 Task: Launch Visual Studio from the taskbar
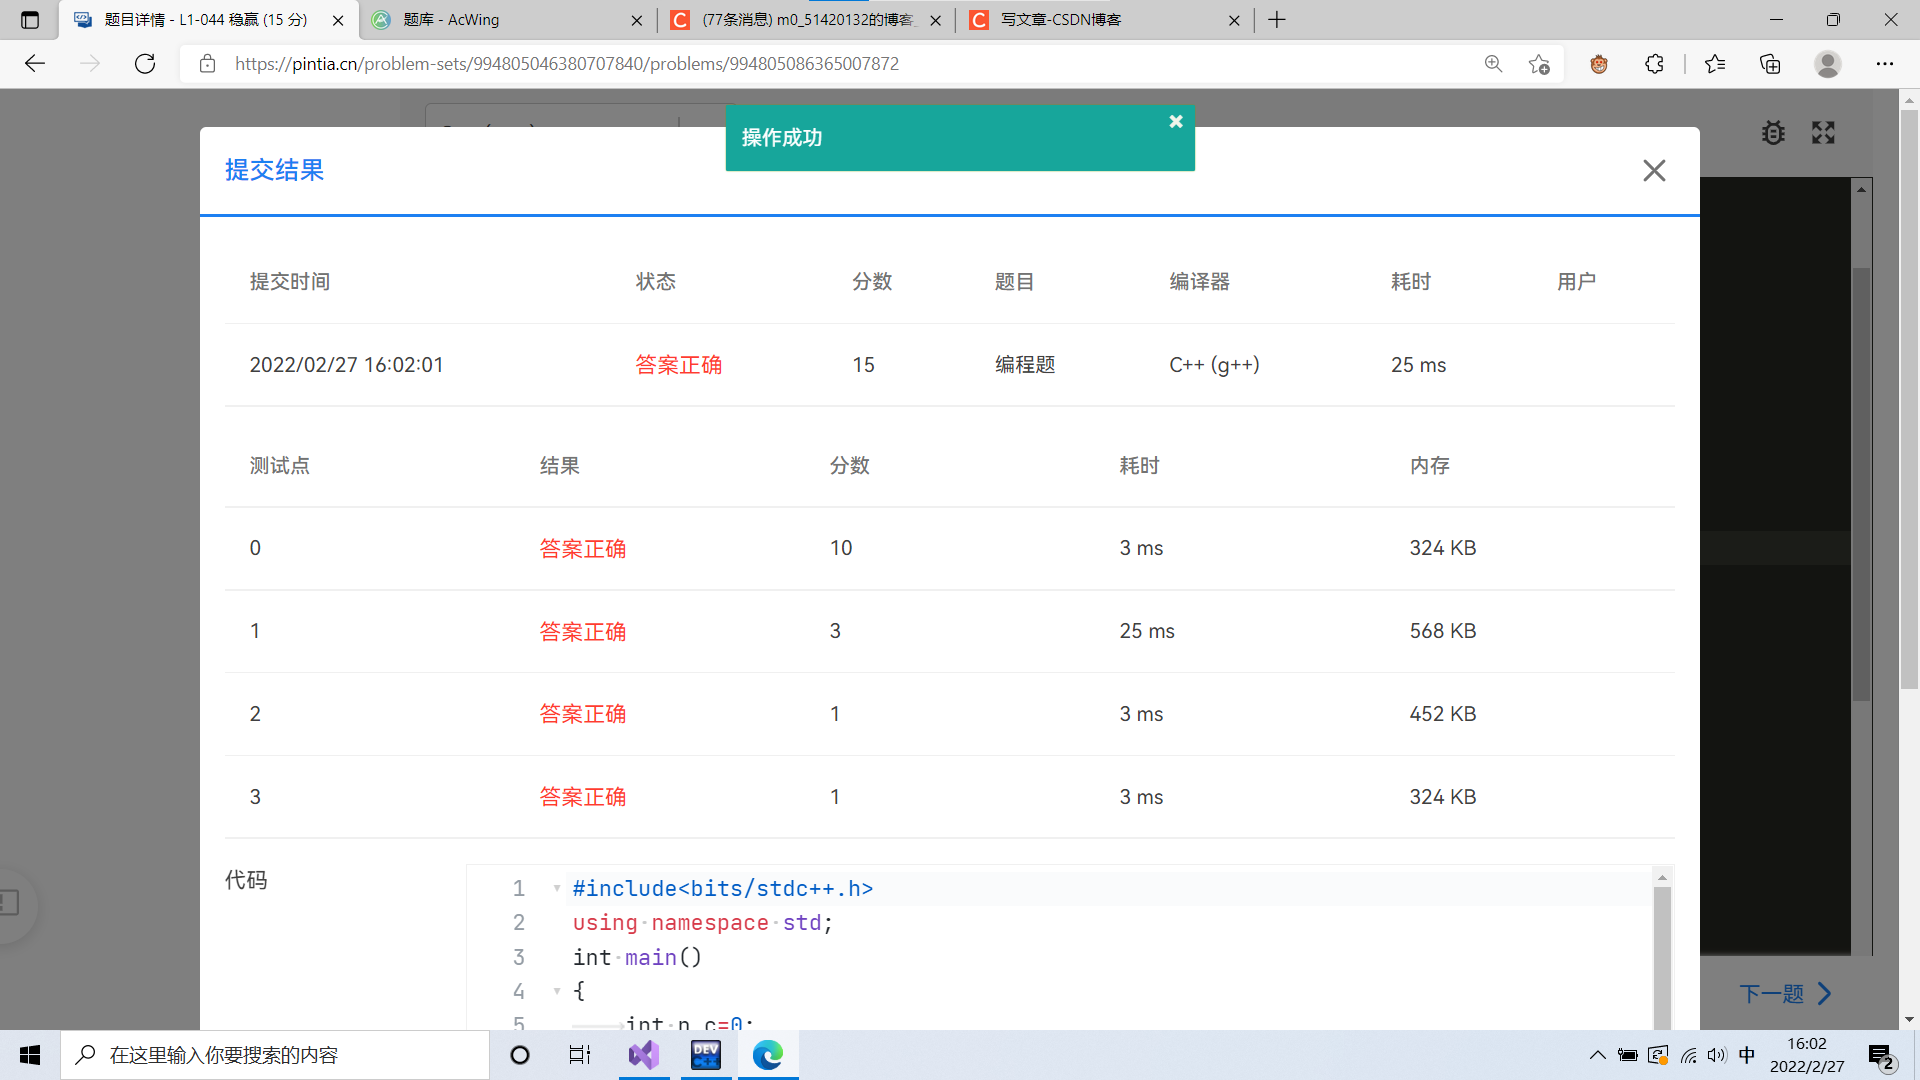point(643,1055)
